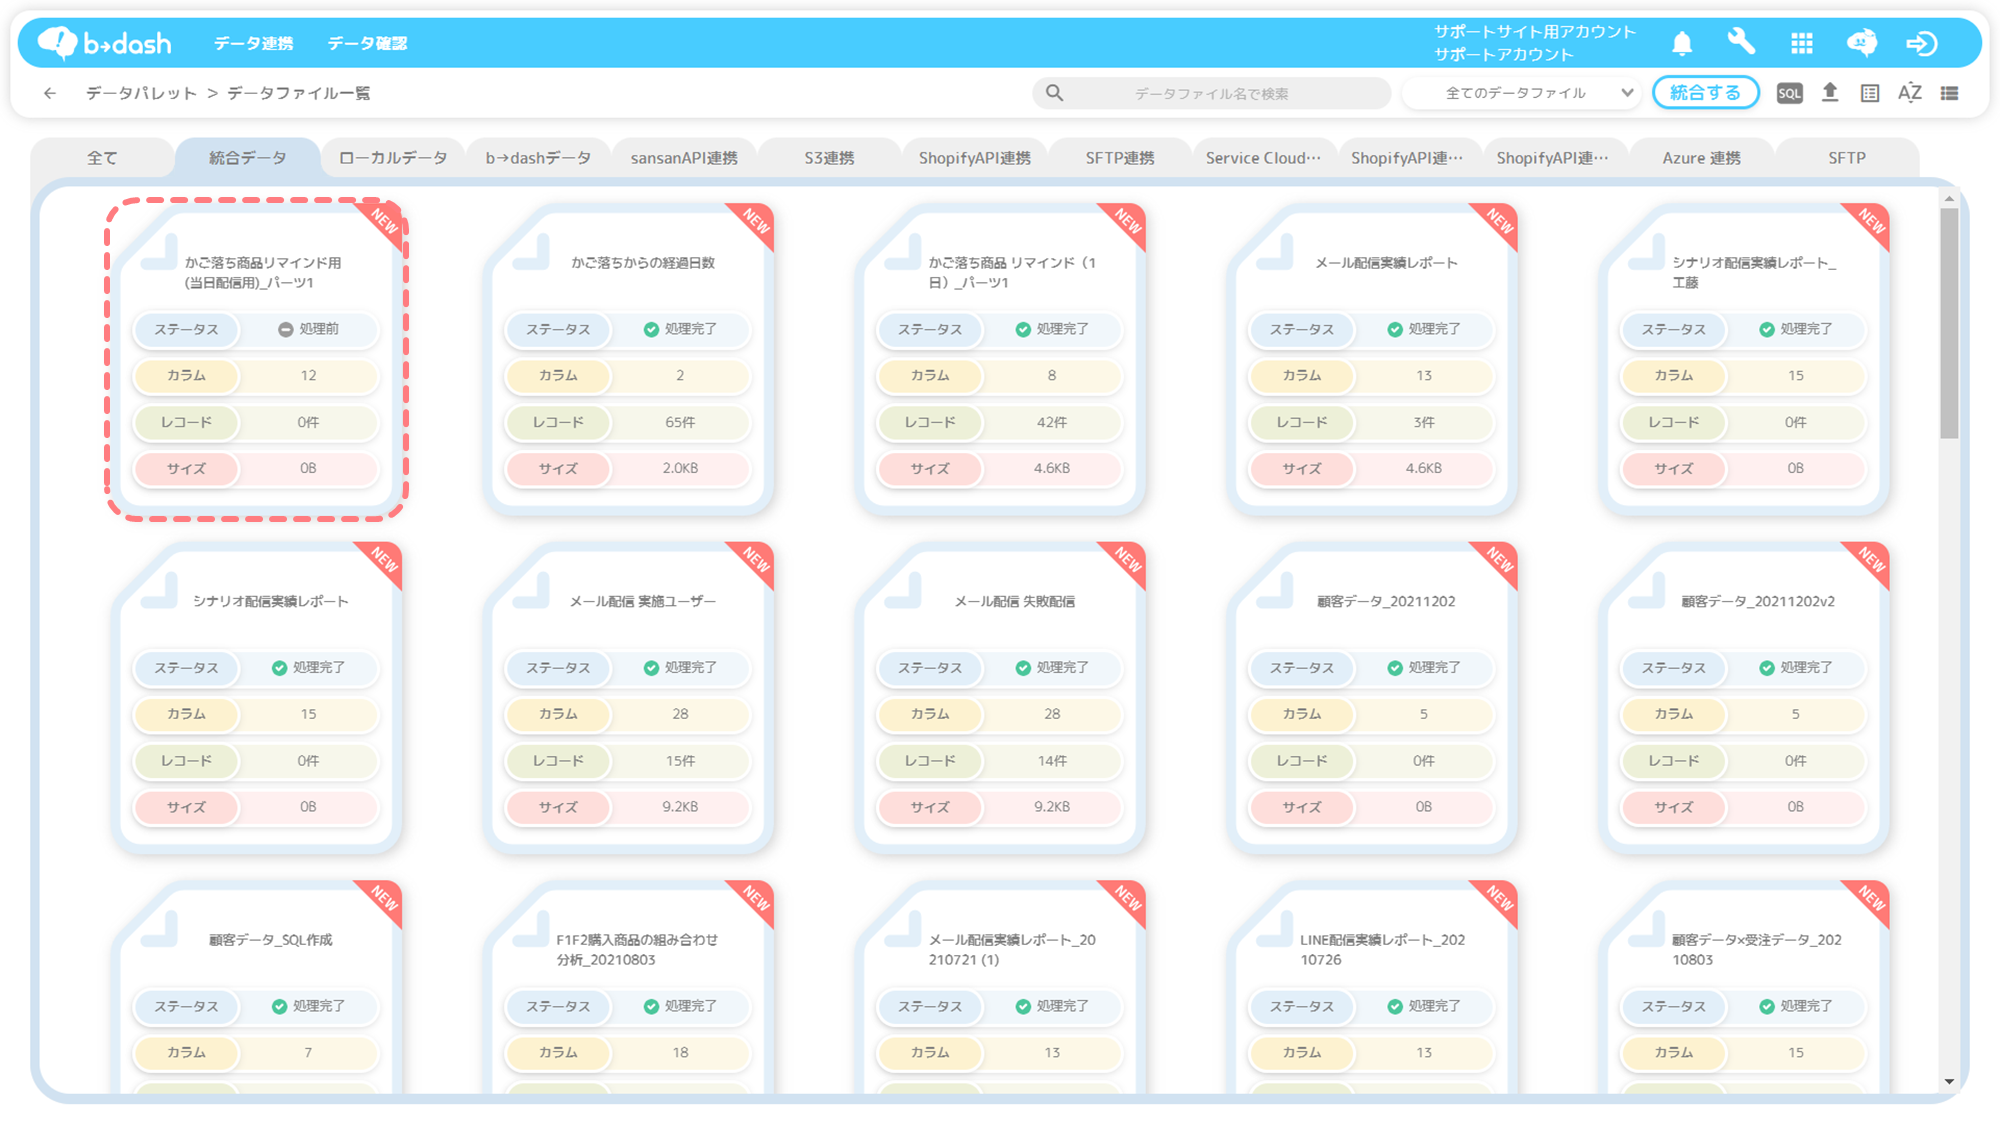Screen dimensions: 2000x1125
Task: Click the support chat bird icon
Action: (x=1862, y=43)
